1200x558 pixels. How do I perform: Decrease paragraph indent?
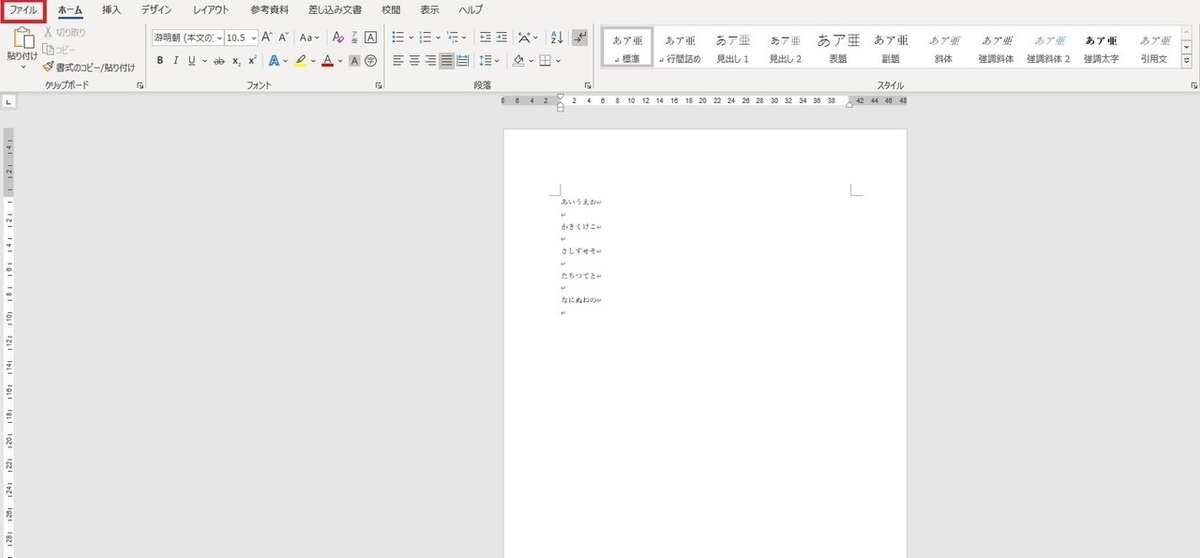pyautogui.click(x=485, y=37)
